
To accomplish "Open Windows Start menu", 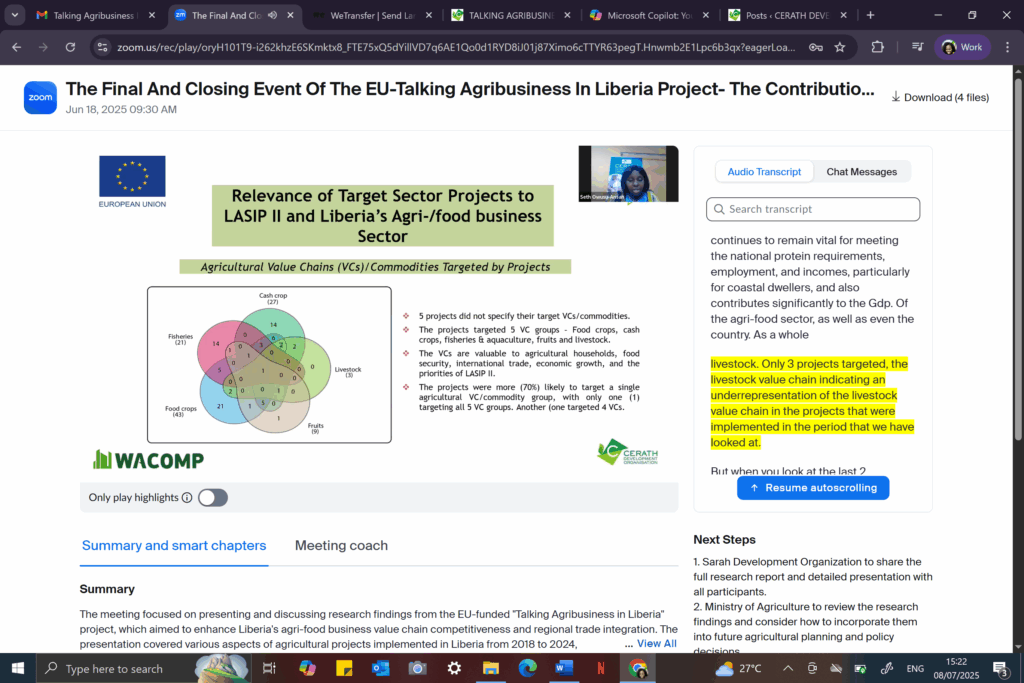I will [18, 668].
